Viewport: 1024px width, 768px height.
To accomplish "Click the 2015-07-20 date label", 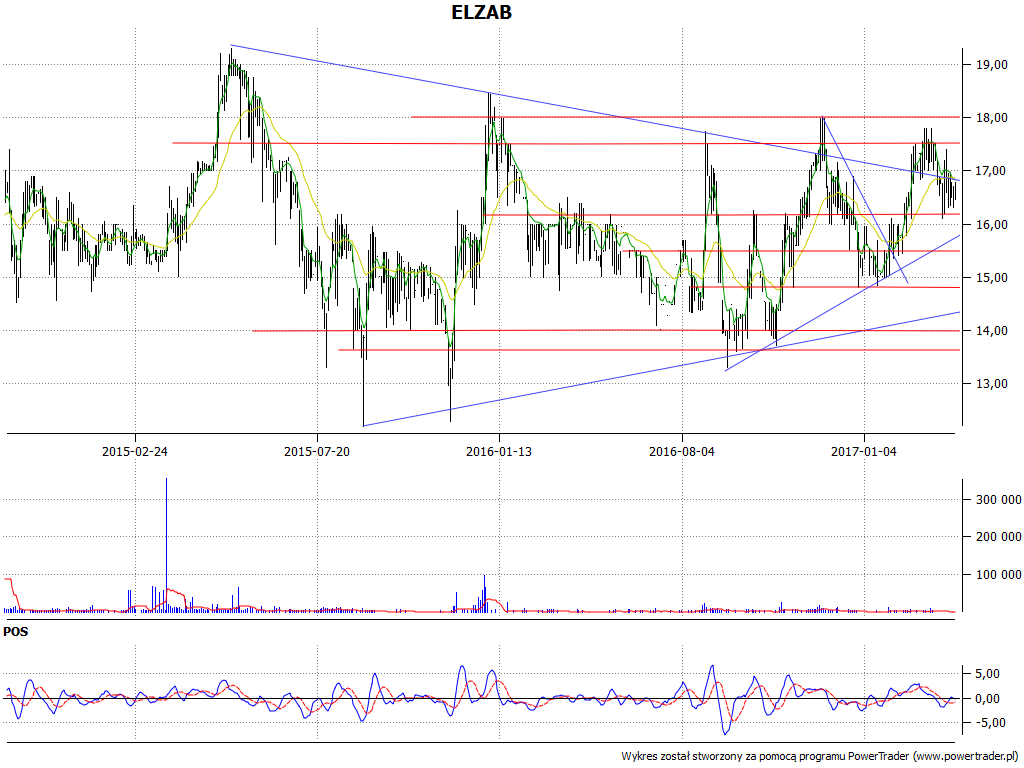I will tap(317, 451).
